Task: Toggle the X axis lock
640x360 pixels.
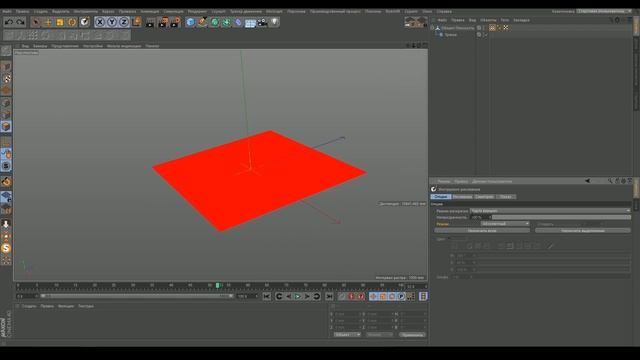Action: tap(100, 22)
